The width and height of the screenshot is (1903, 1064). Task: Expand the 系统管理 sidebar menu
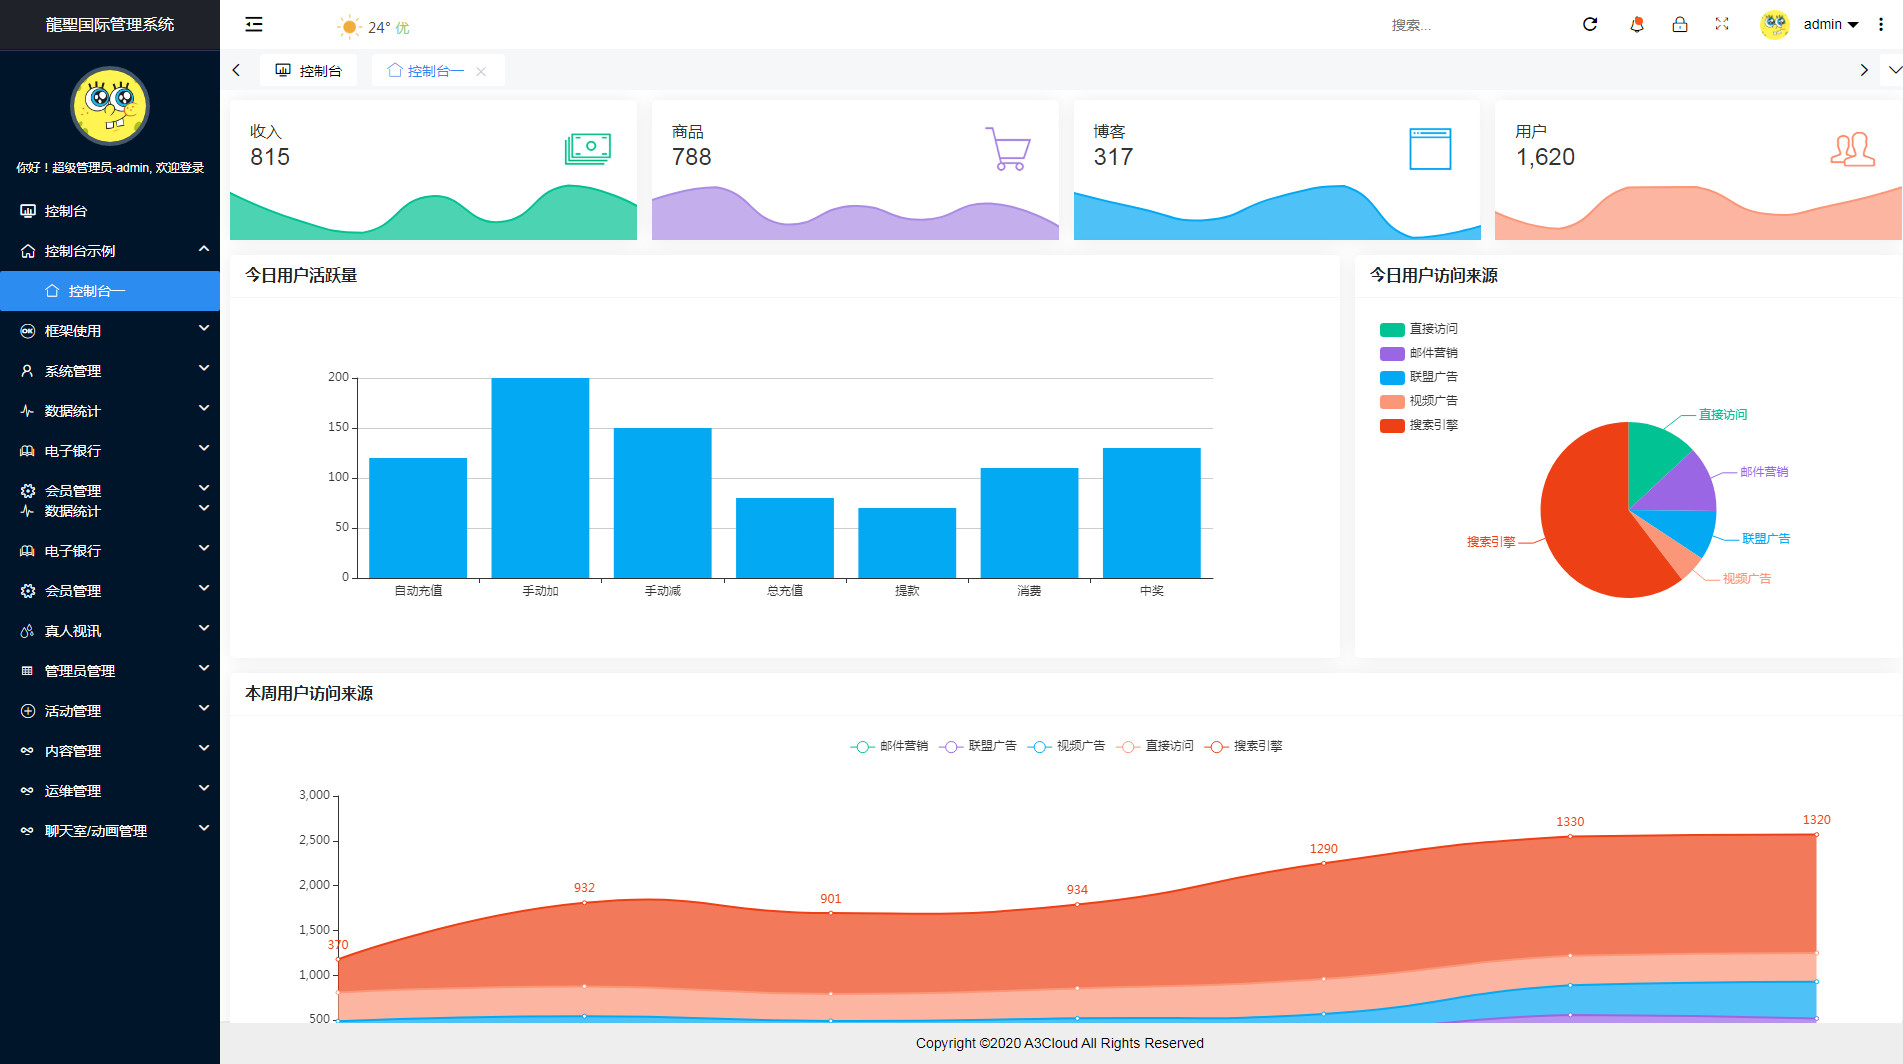coord(110,371)
